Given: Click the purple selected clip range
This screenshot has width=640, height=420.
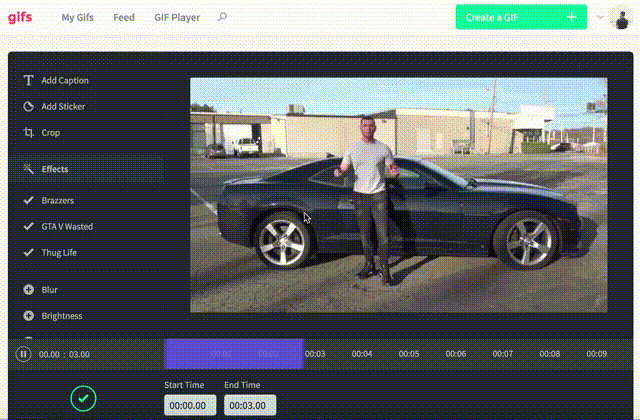Looking at the screenshot, I should pyautogui.click(x=233, y=354).
